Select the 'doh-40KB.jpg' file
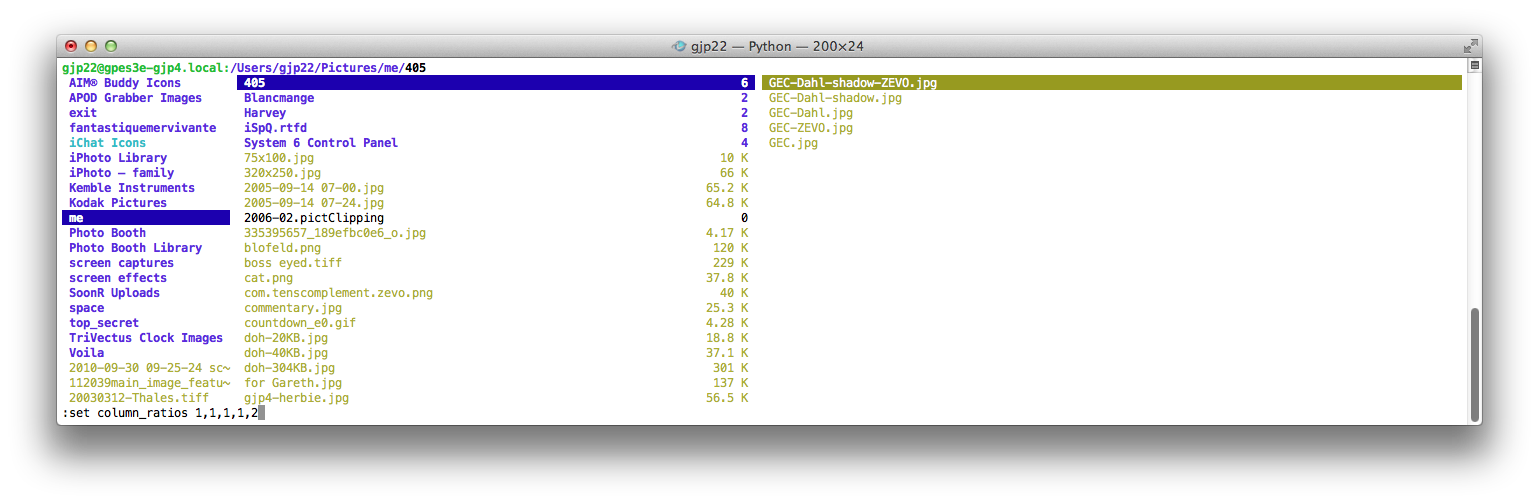The height and width of the screenshot is (504, 1539). click(x=286, y=353)
